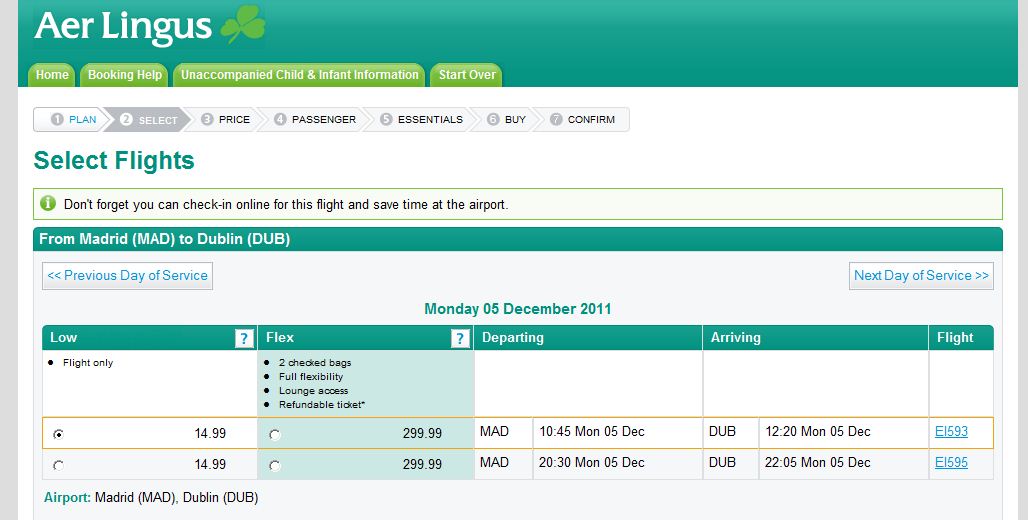The height and width of the screenshot is (520, 1028).
Task: Click step 2 SELECT in progress bar
Action: pos(149,119)
